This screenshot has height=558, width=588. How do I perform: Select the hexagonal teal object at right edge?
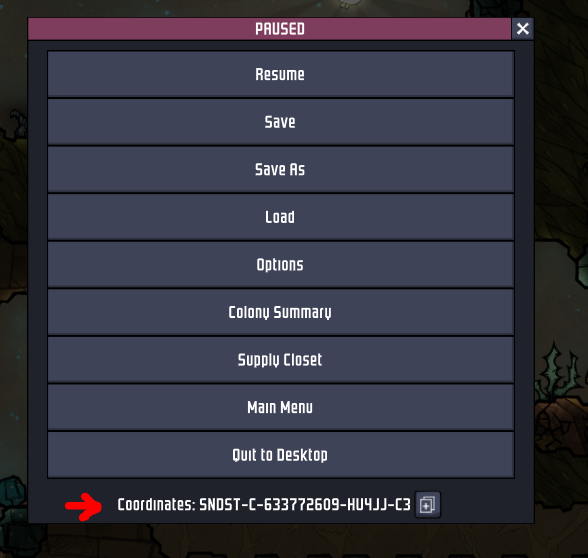[582, 269]
